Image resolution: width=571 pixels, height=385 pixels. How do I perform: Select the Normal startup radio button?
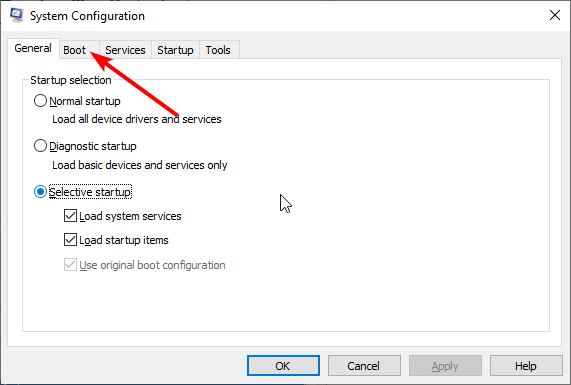[x=40, y=101]
